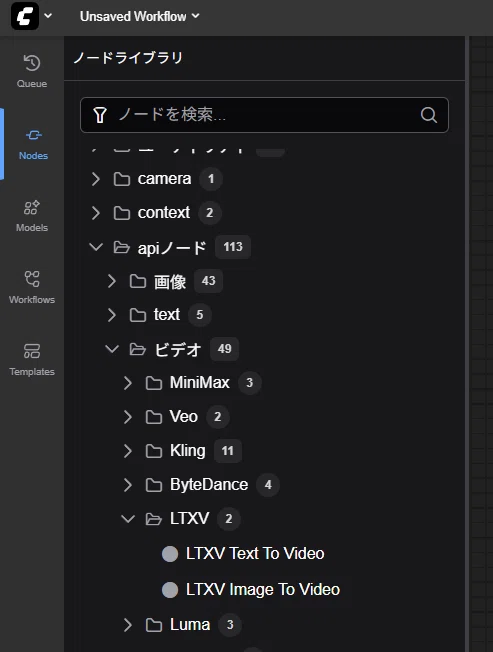Click the ビデオ open folder icon

tap(138, 349)
